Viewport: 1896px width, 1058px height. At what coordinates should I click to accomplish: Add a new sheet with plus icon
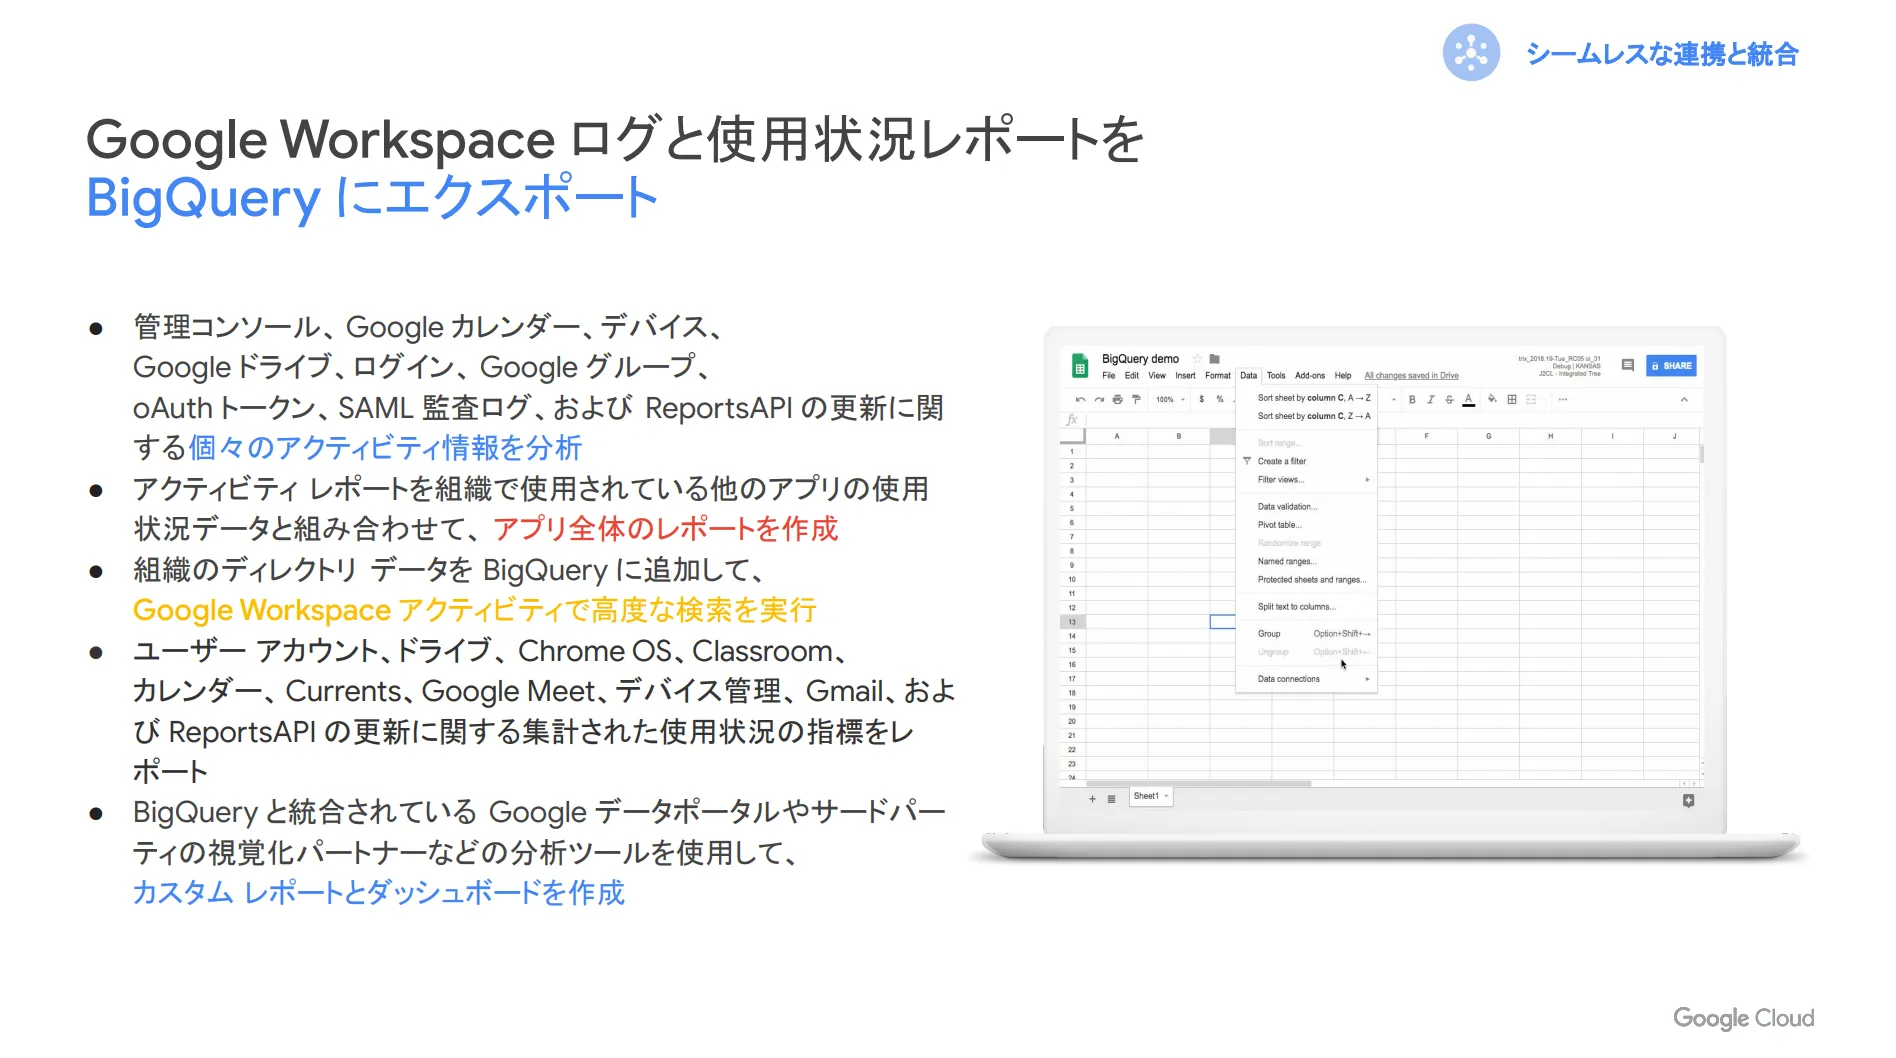click(x=1092, y=799)
